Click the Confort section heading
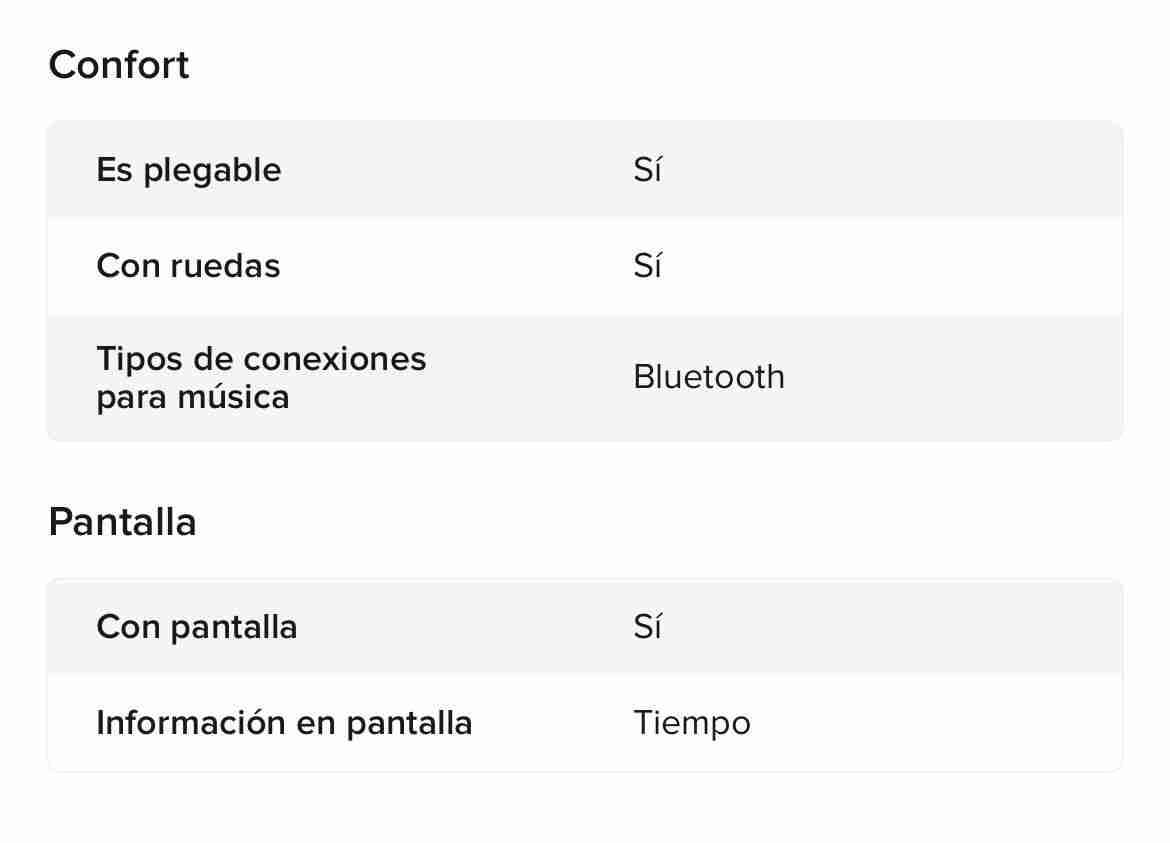 (118, 66)
